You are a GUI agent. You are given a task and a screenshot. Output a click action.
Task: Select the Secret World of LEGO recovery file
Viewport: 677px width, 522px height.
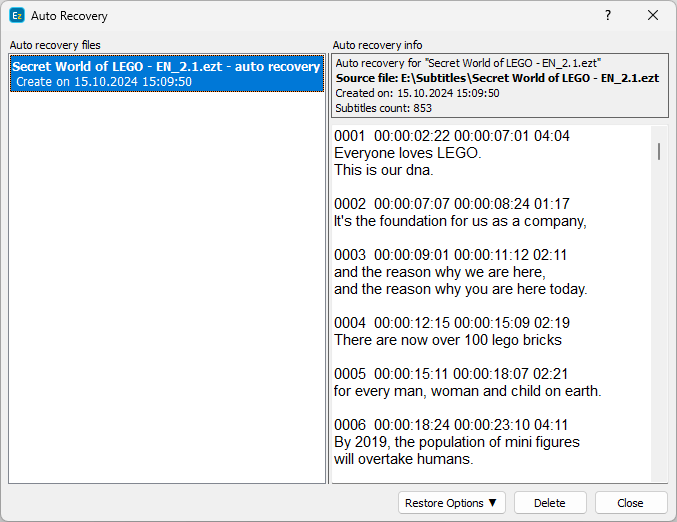click(166, 74)
